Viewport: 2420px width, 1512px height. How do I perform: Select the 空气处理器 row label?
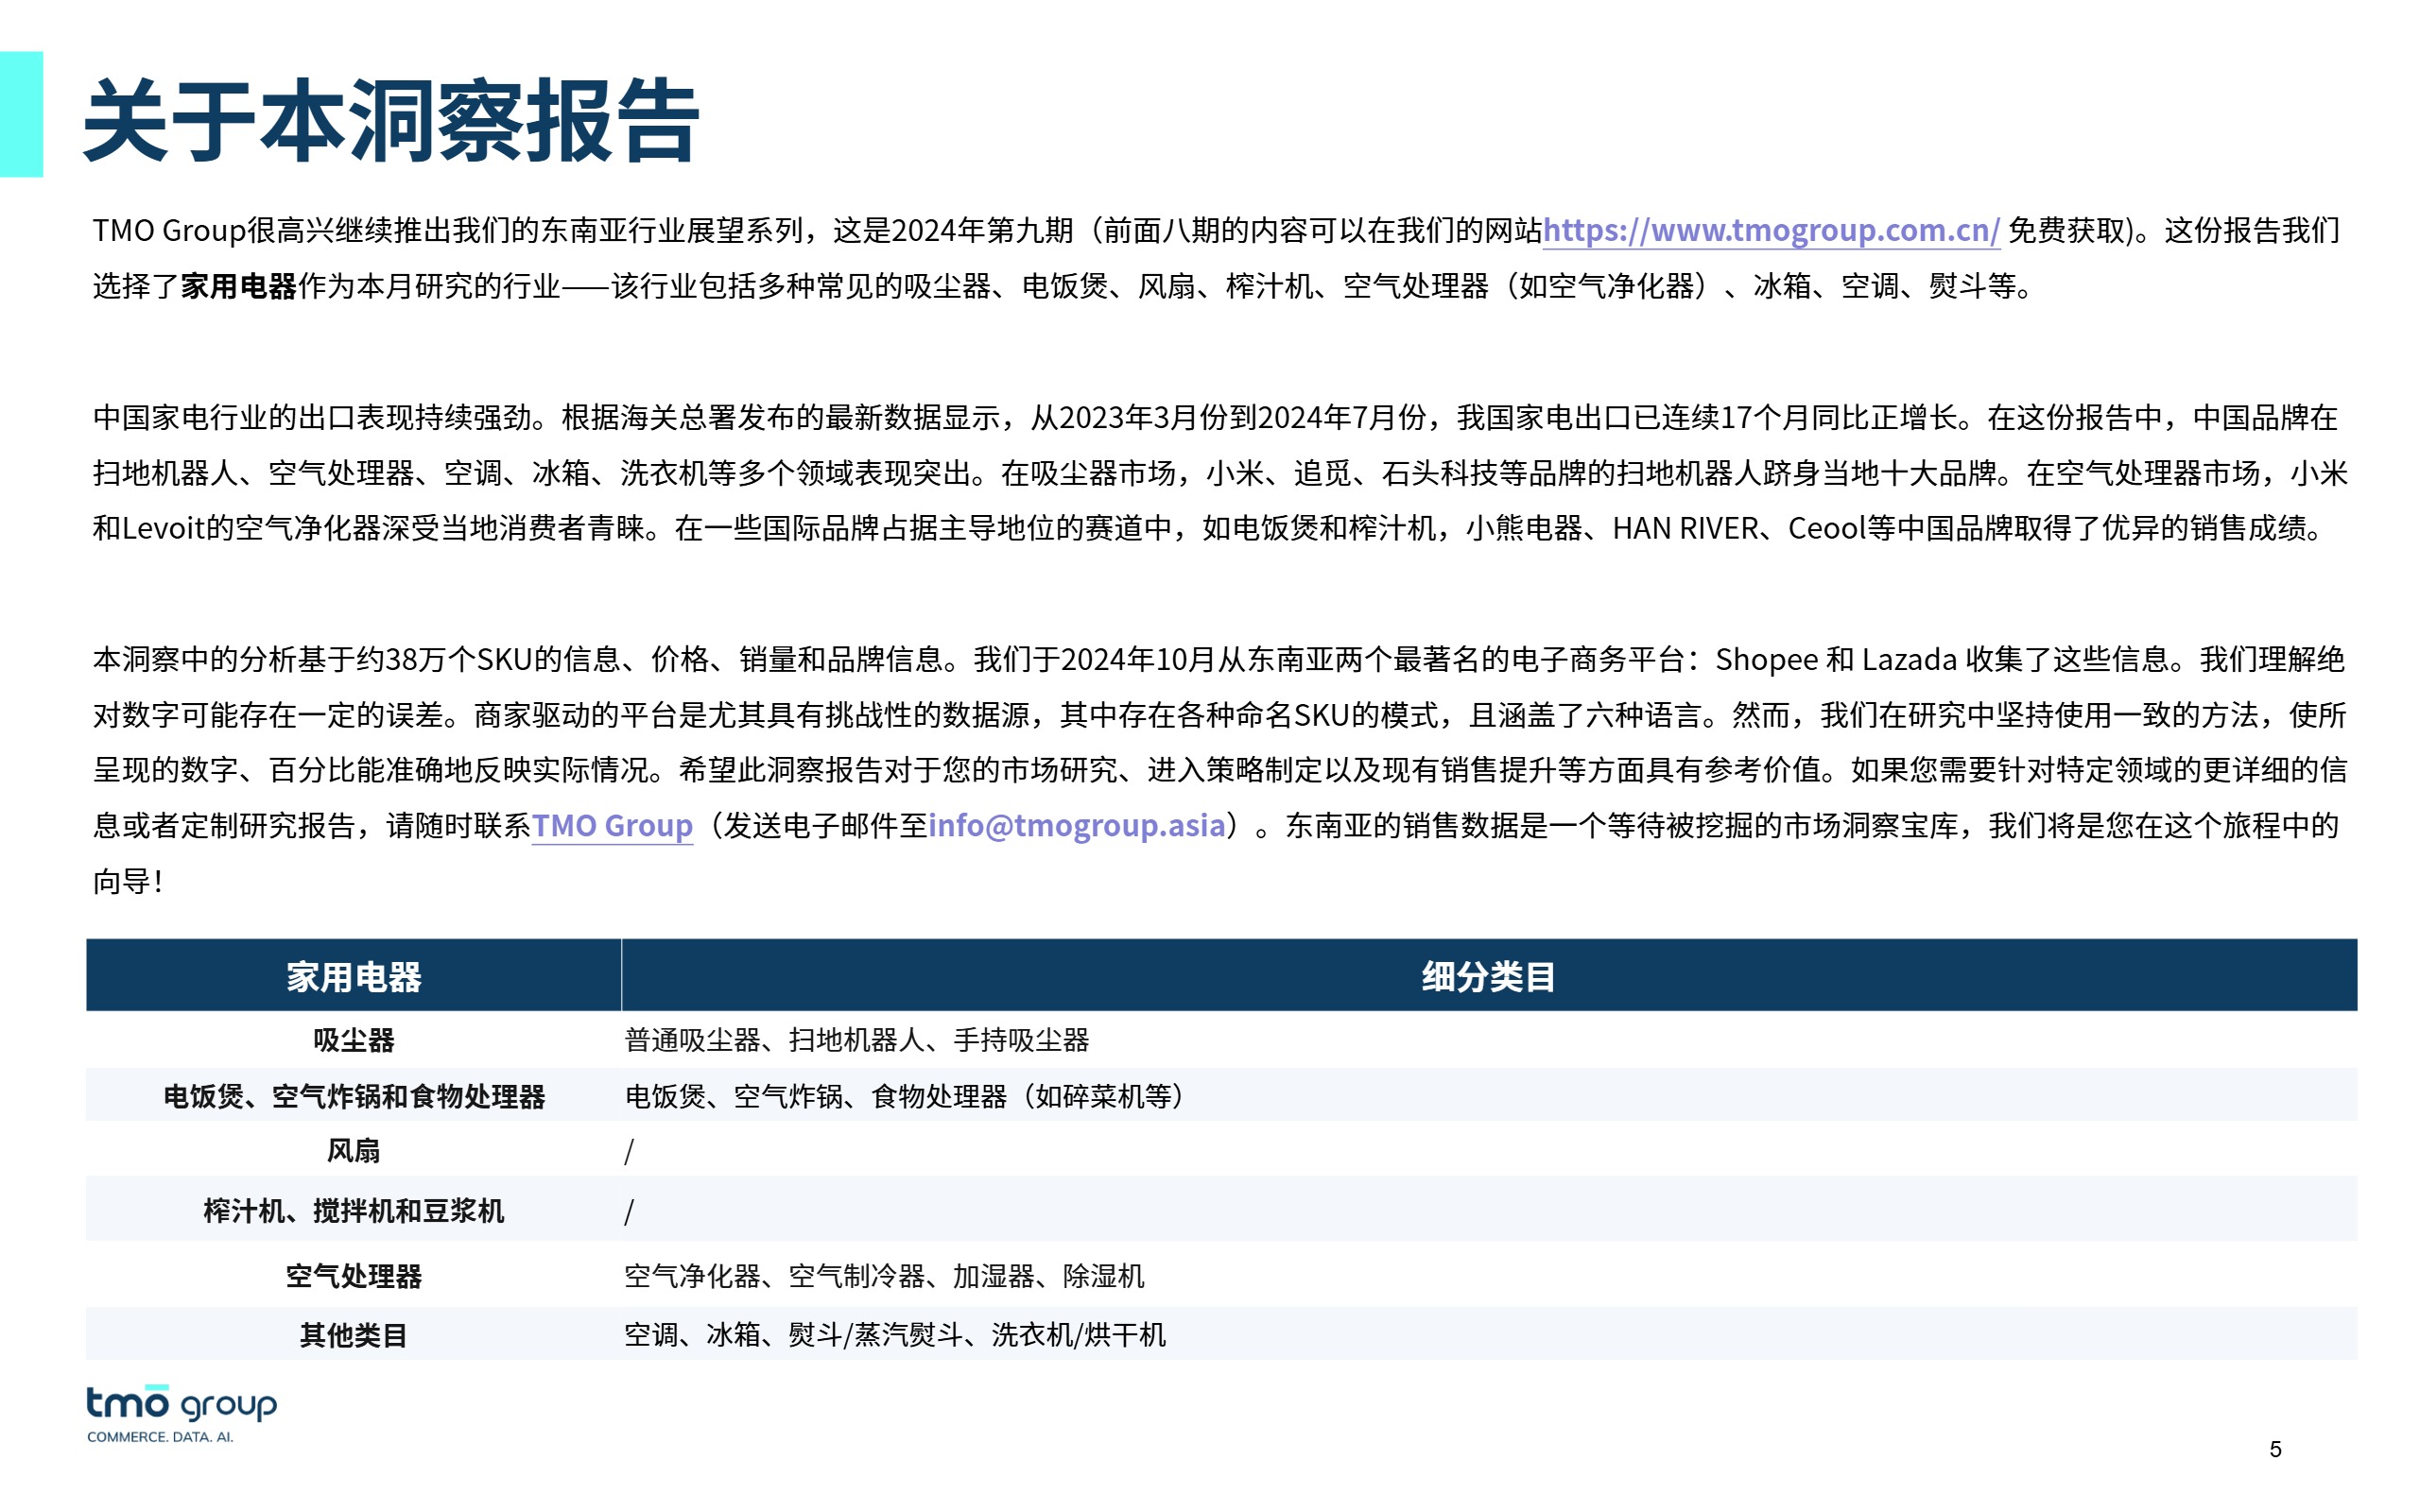pyautogui.click(x=354, y=1276)
